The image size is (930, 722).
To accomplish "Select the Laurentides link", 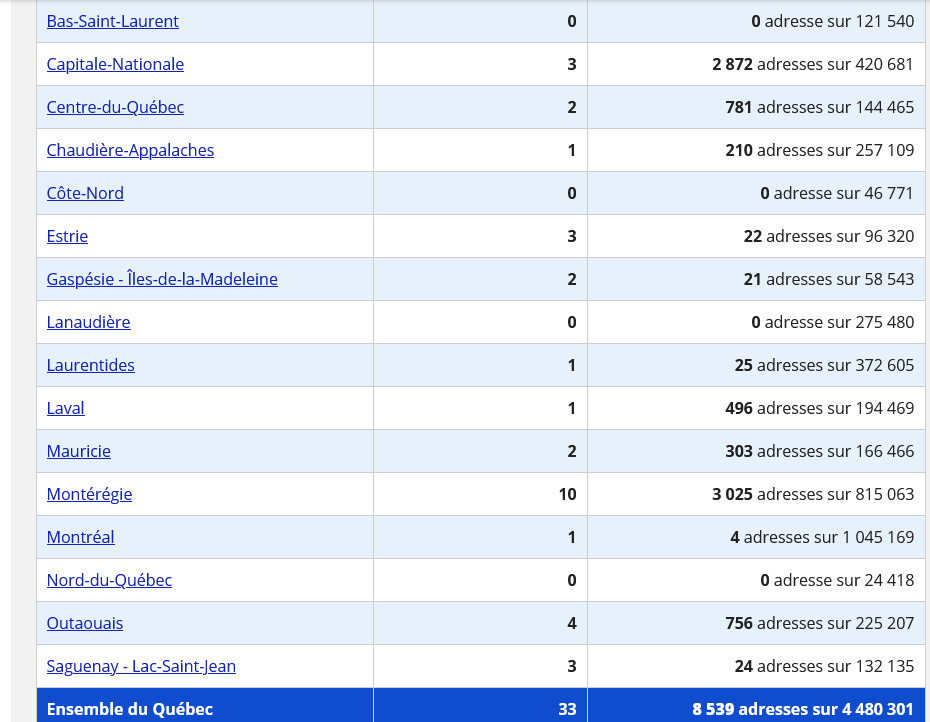I will [90, 365].
